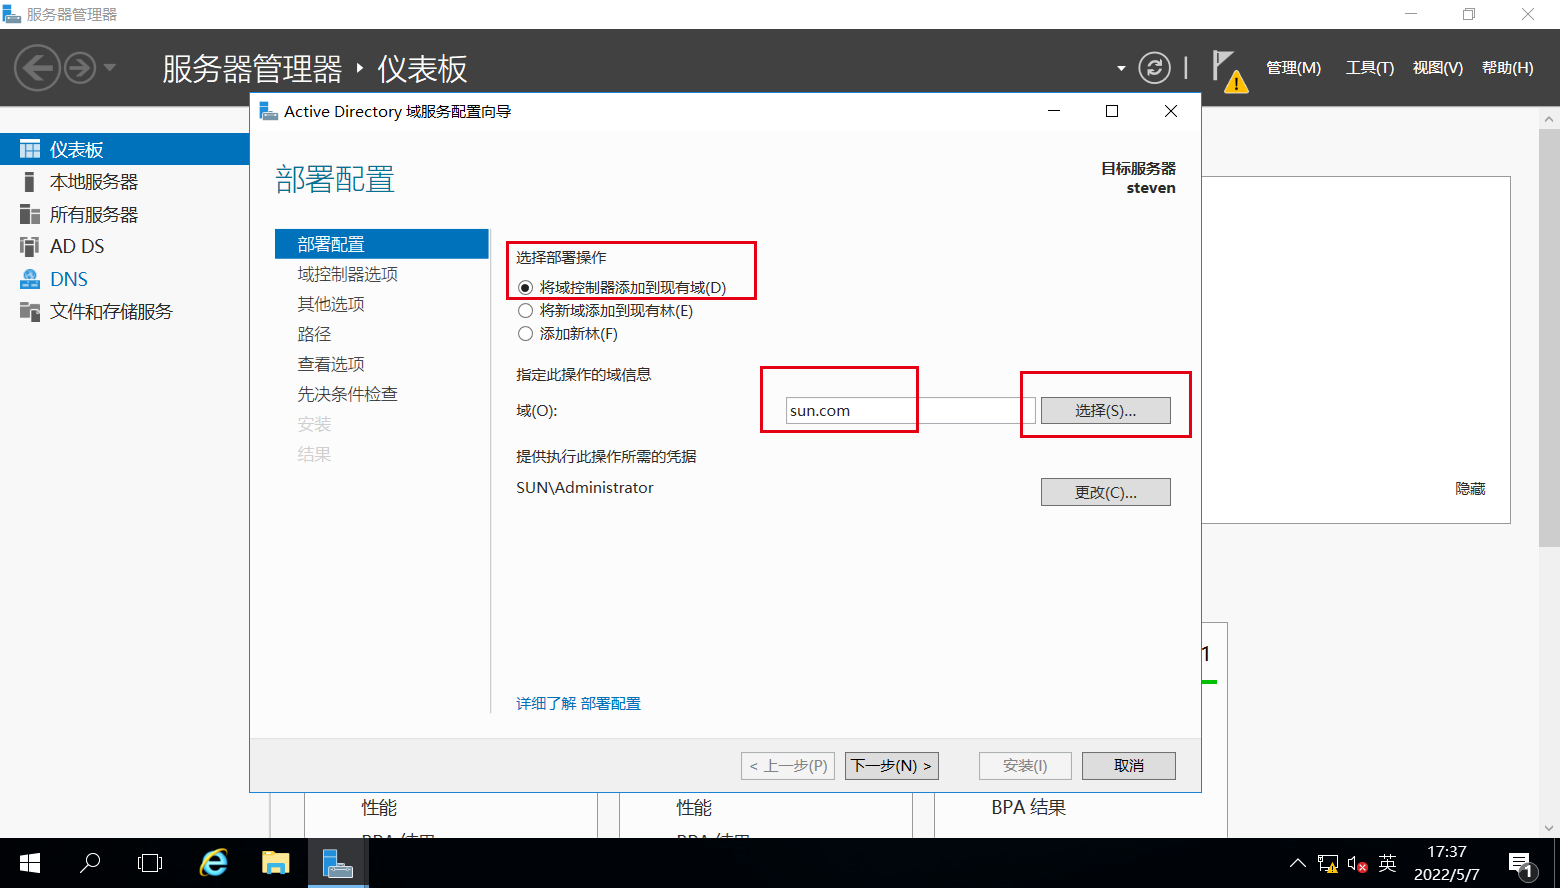
Task: Open taskbar search magnifier
Action: [x=90, y=863]
